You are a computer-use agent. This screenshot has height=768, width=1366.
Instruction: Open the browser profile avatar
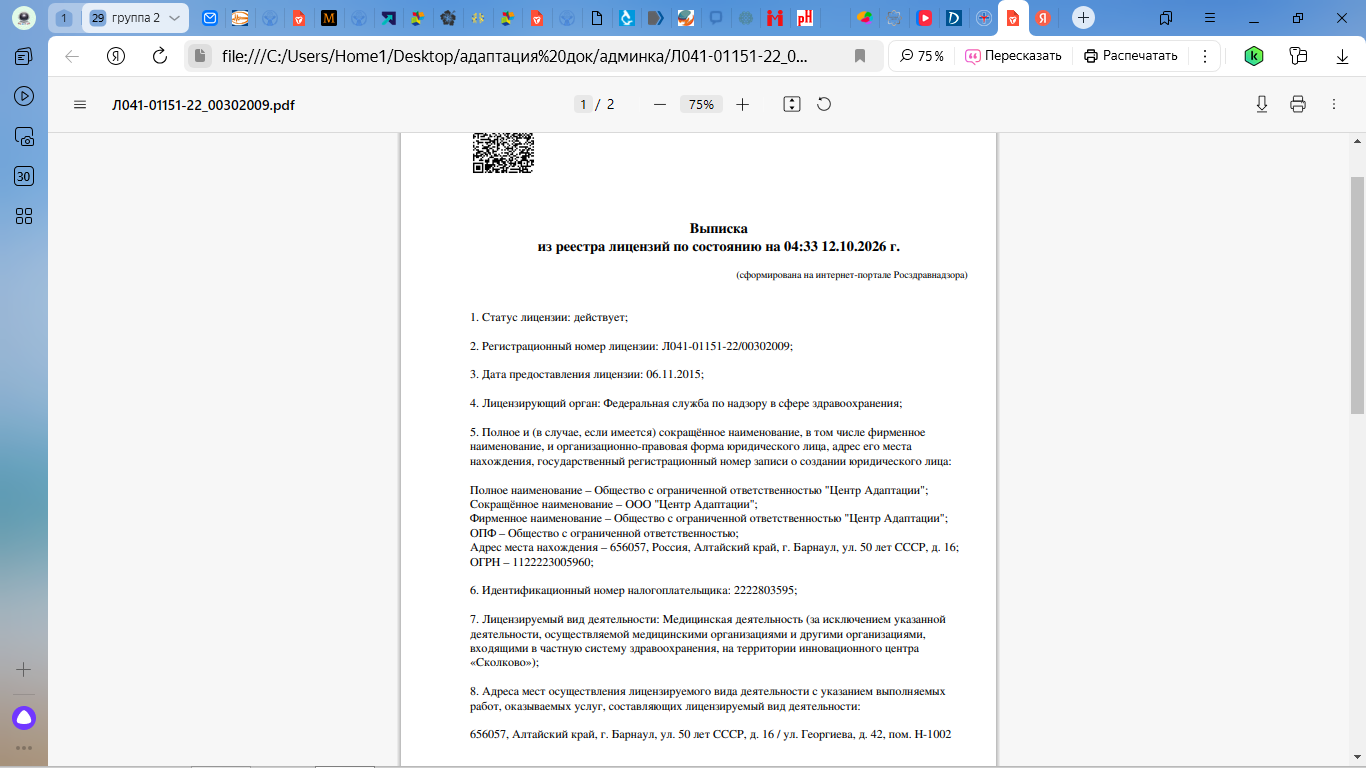tap(24, 18)
